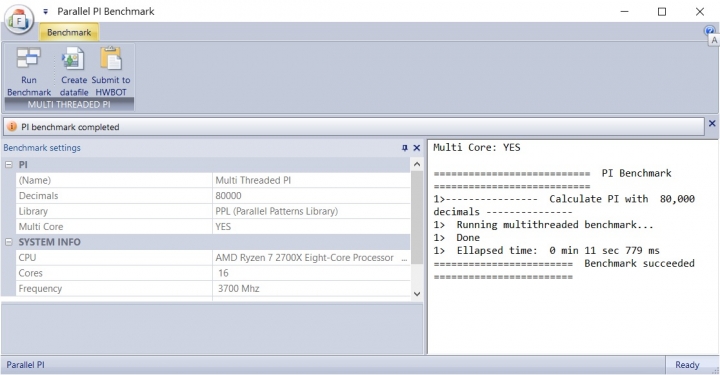Open quick access toolbar customize arrow
720x375 pixels.
coord(45,11)
